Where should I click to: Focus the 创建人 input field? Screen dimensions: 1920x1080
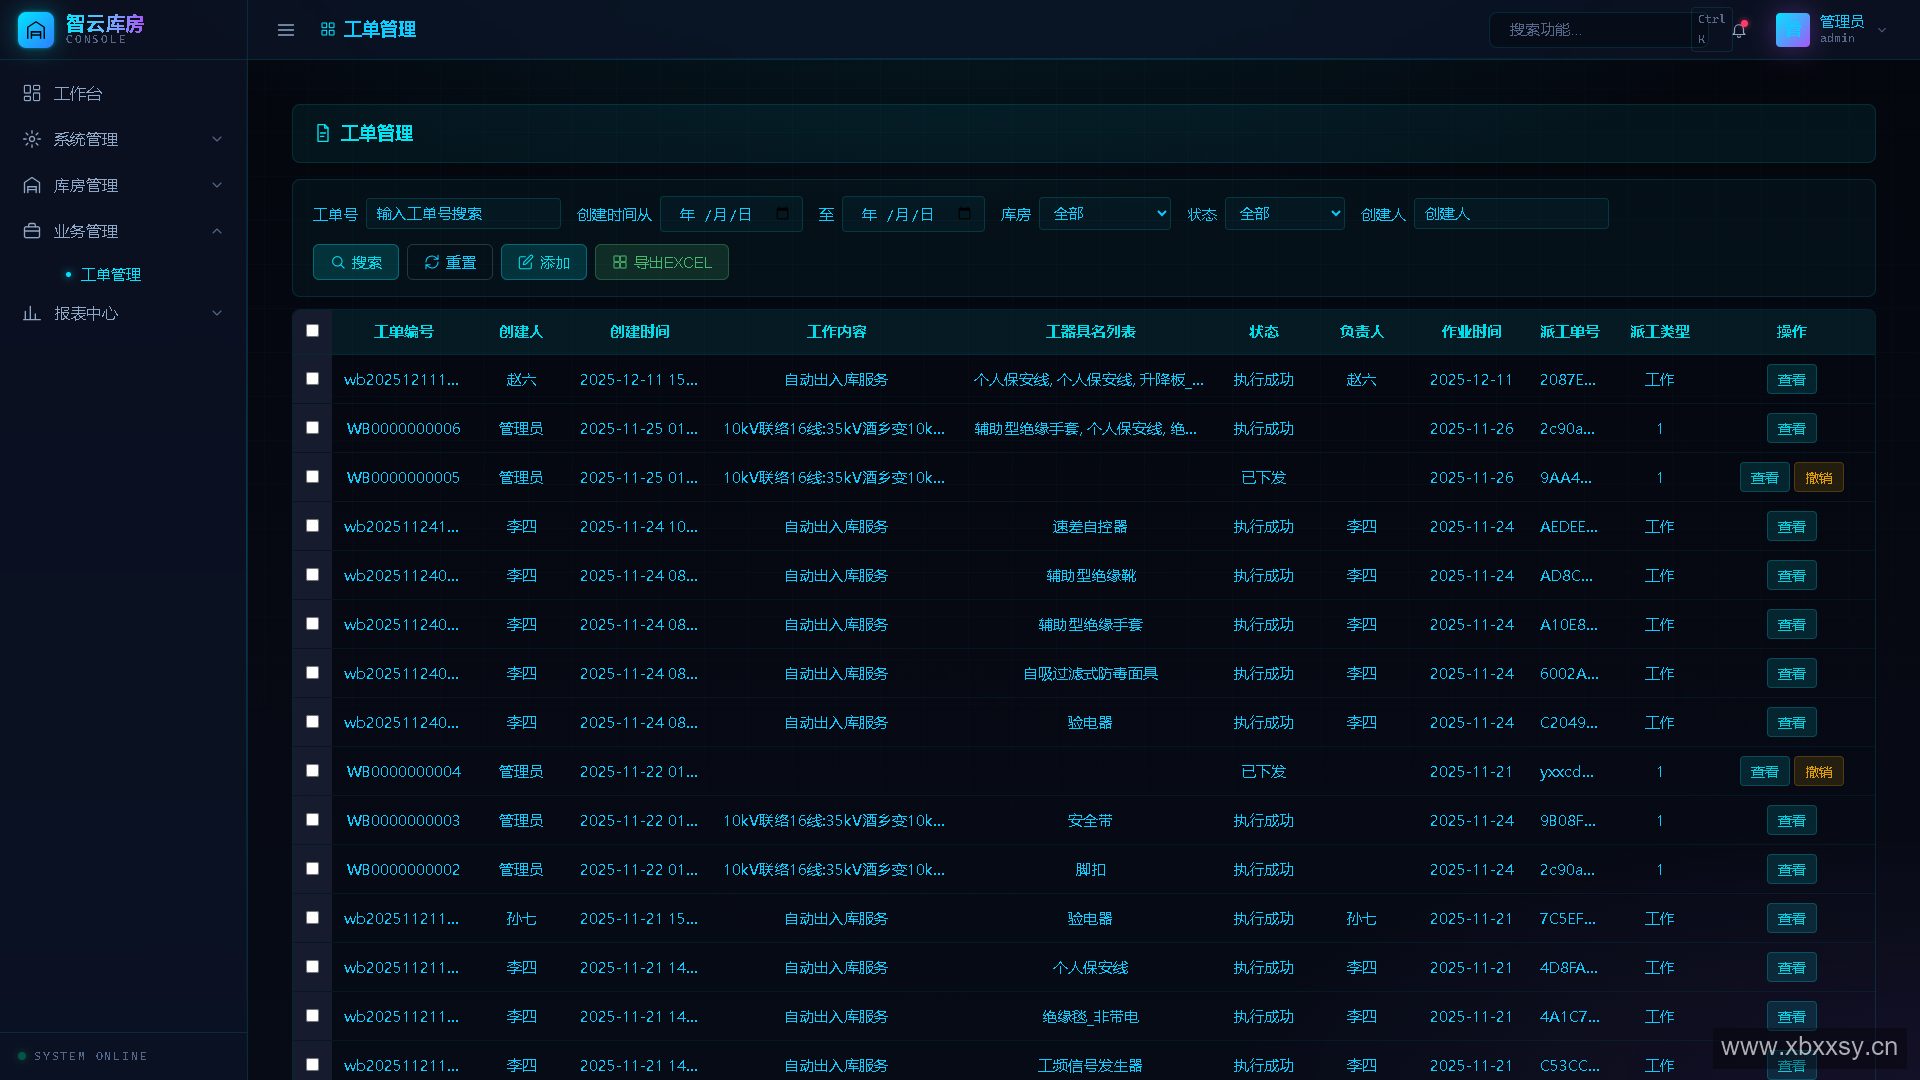pos(1511,214)
